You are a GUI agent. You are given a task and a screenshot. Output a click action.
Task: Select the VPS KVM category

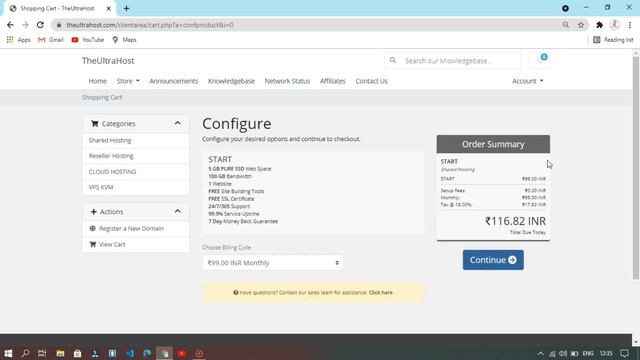(x=136, y=187)
